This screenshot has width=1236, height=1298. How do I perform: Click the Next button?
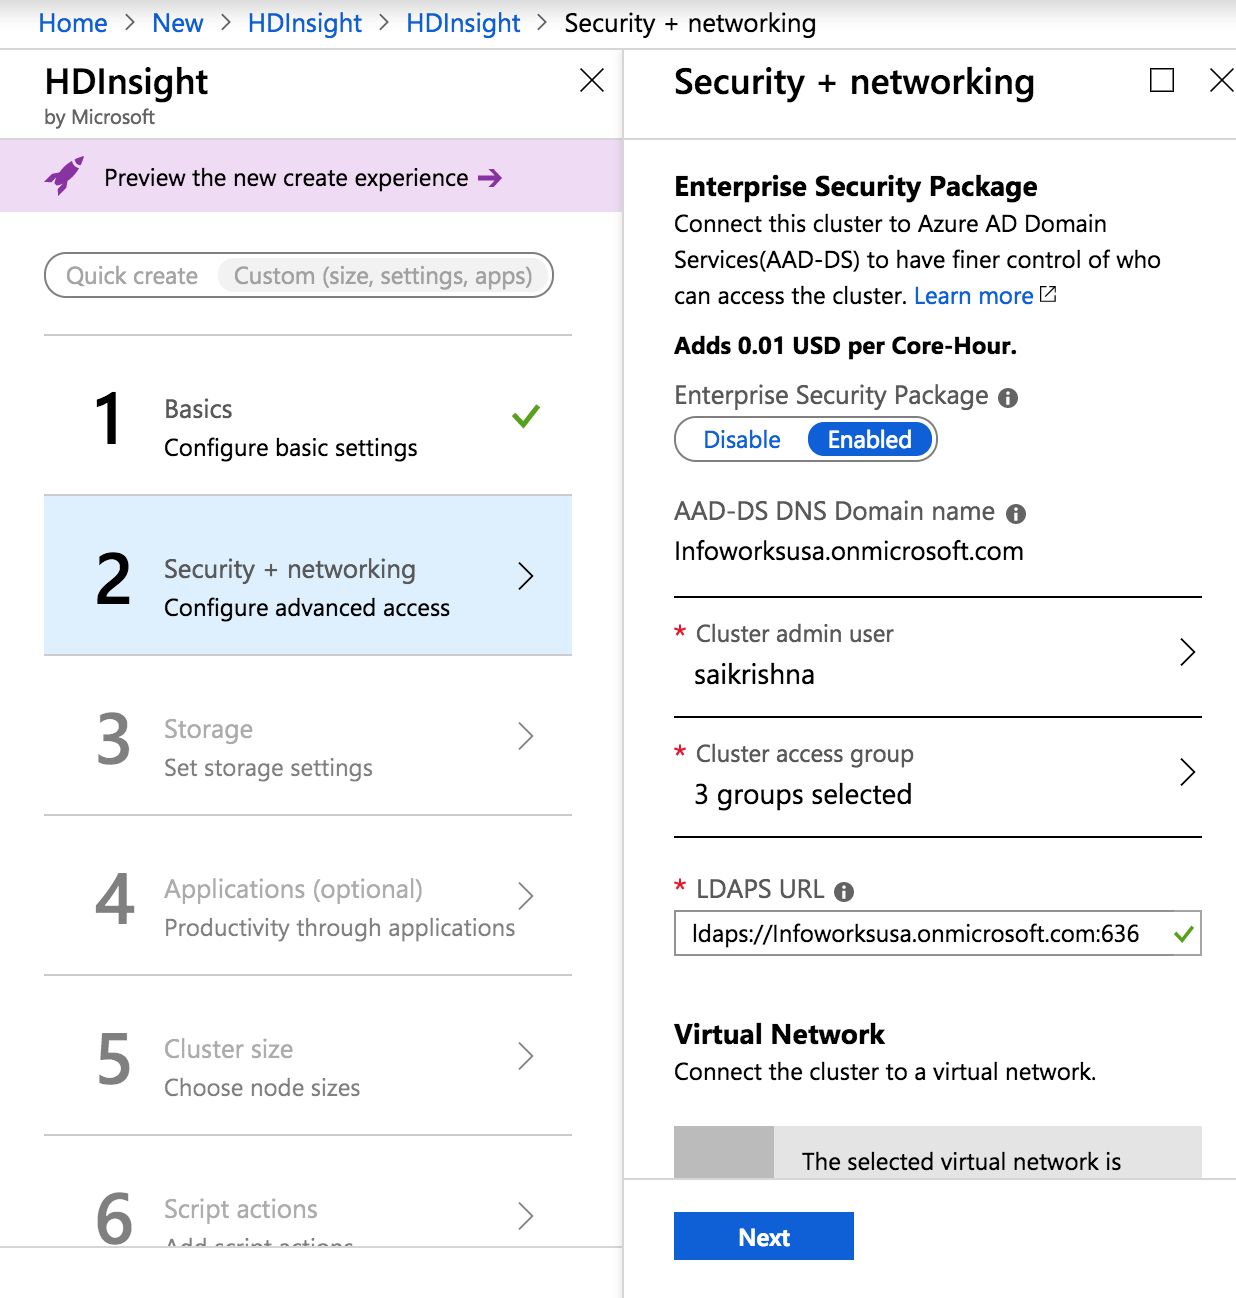point(764,1236)
